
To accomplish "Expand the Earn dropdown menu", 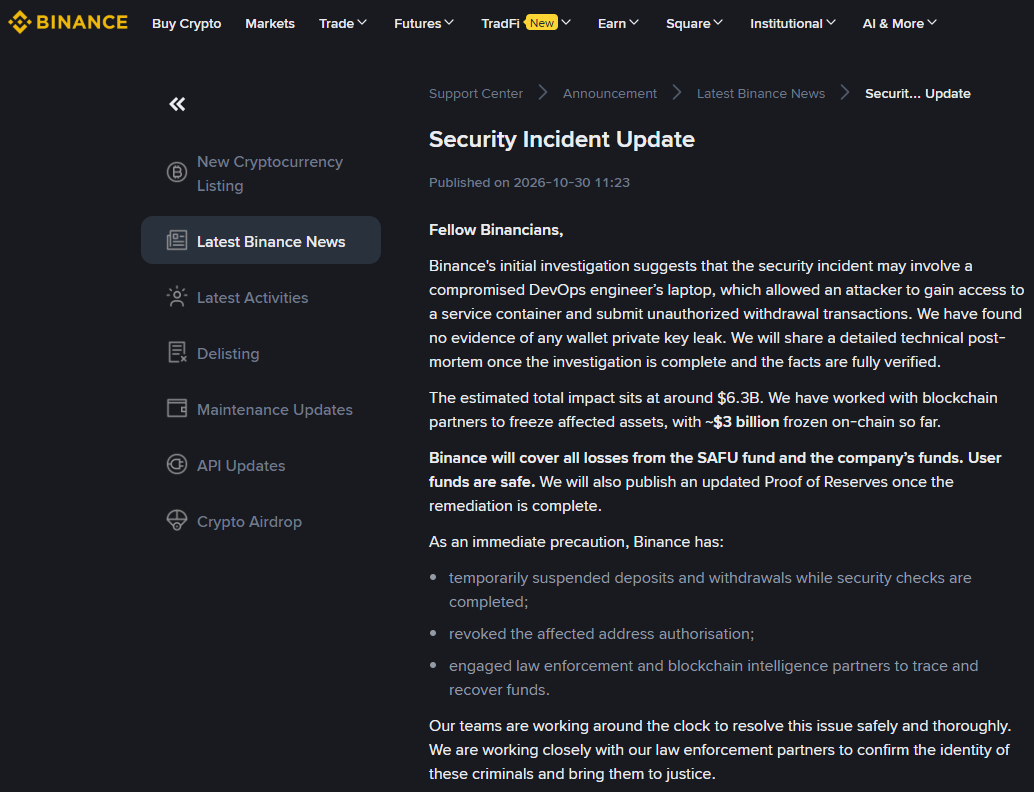I will tap(618, 23).
